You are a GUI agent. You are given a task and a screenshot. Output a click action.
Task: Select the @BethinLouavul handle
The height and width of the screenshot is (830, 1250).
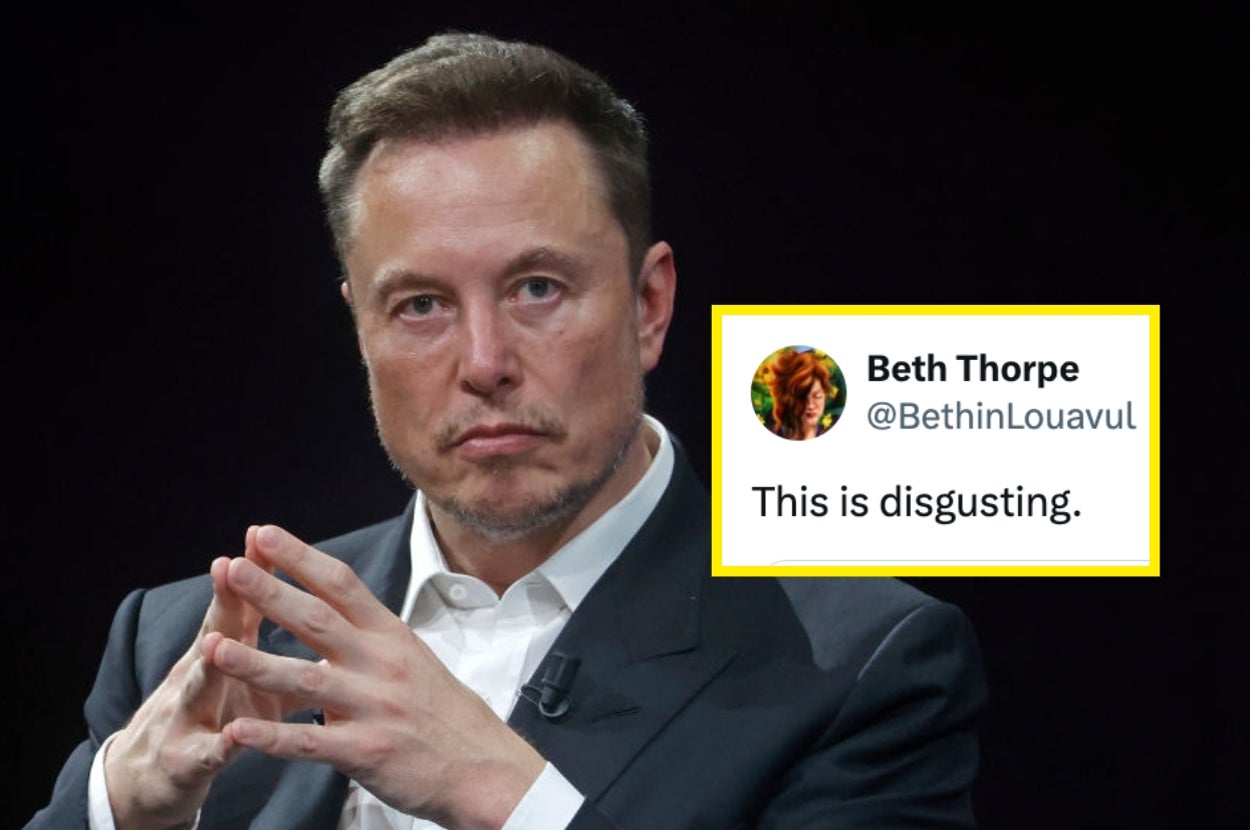pyautogui.click(x=1001, y=417)
